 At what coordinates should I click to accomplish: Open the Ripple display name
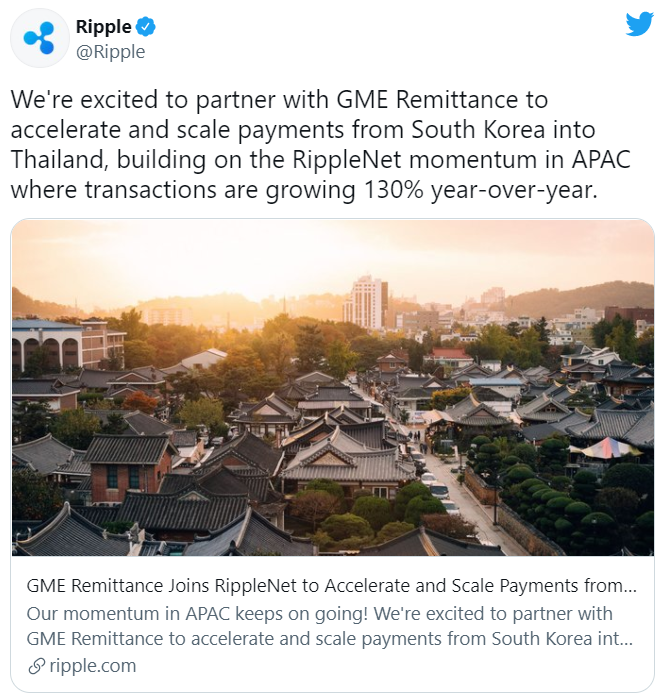point(103,27)
